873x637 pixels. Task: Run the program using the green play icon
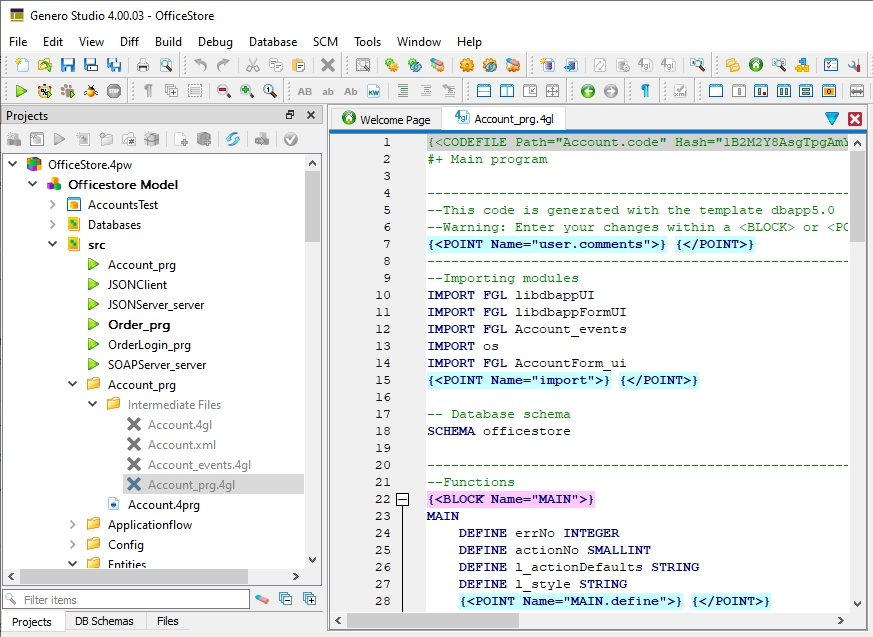(x=20, y=90)
